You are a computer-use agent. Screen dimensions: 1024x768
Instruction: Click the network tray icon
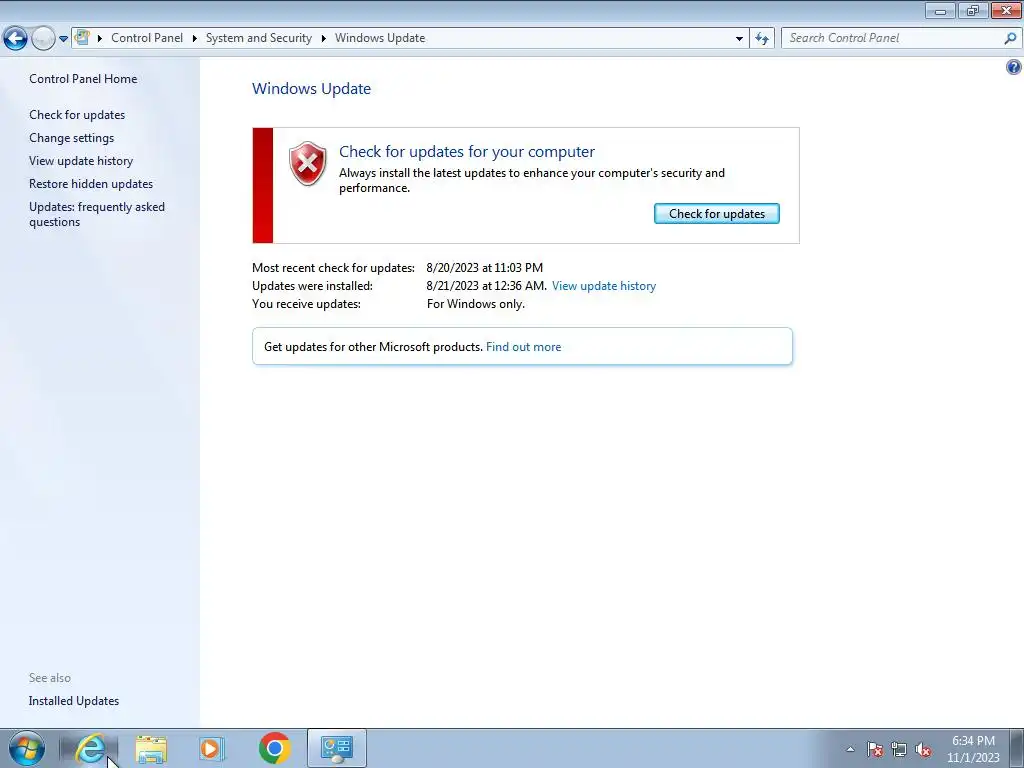click(x=899, y=749)
